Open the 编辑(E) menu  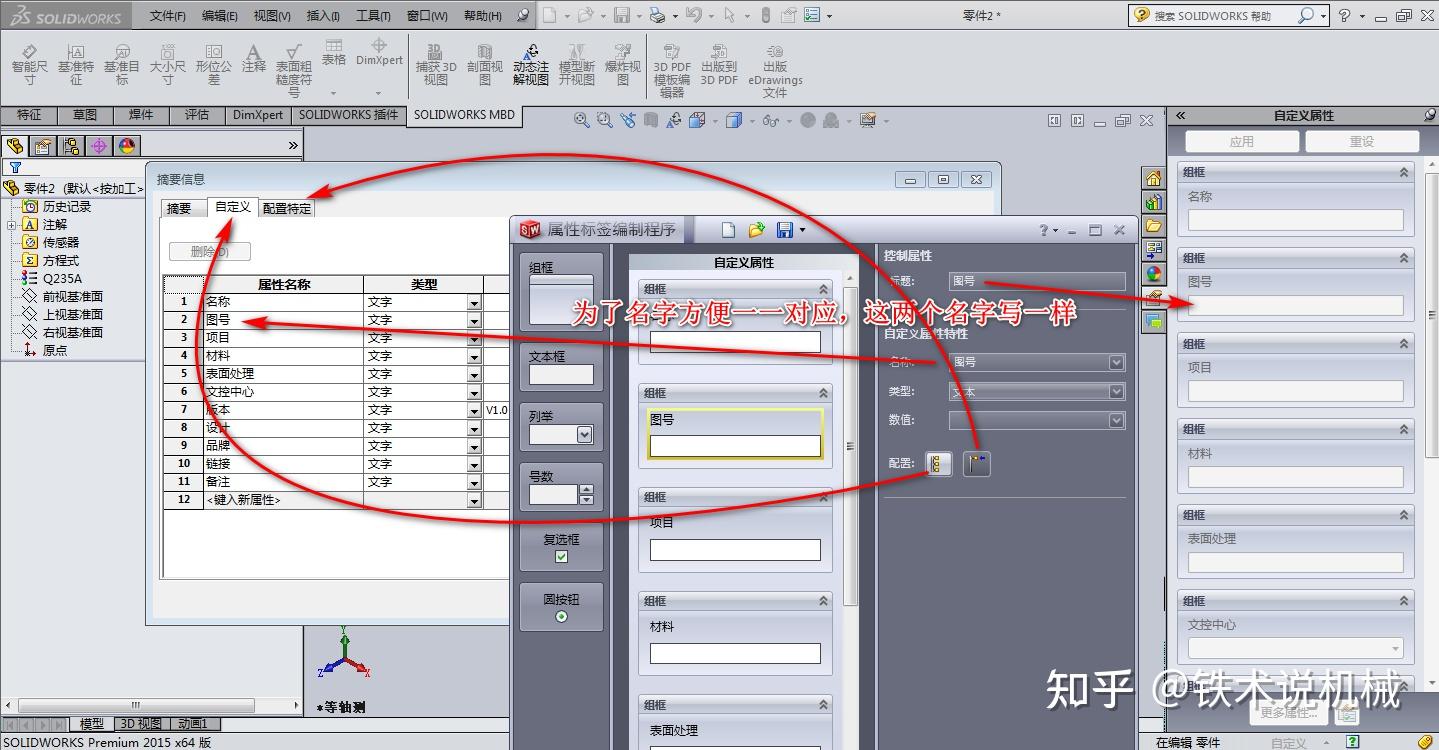pos(220,16)
